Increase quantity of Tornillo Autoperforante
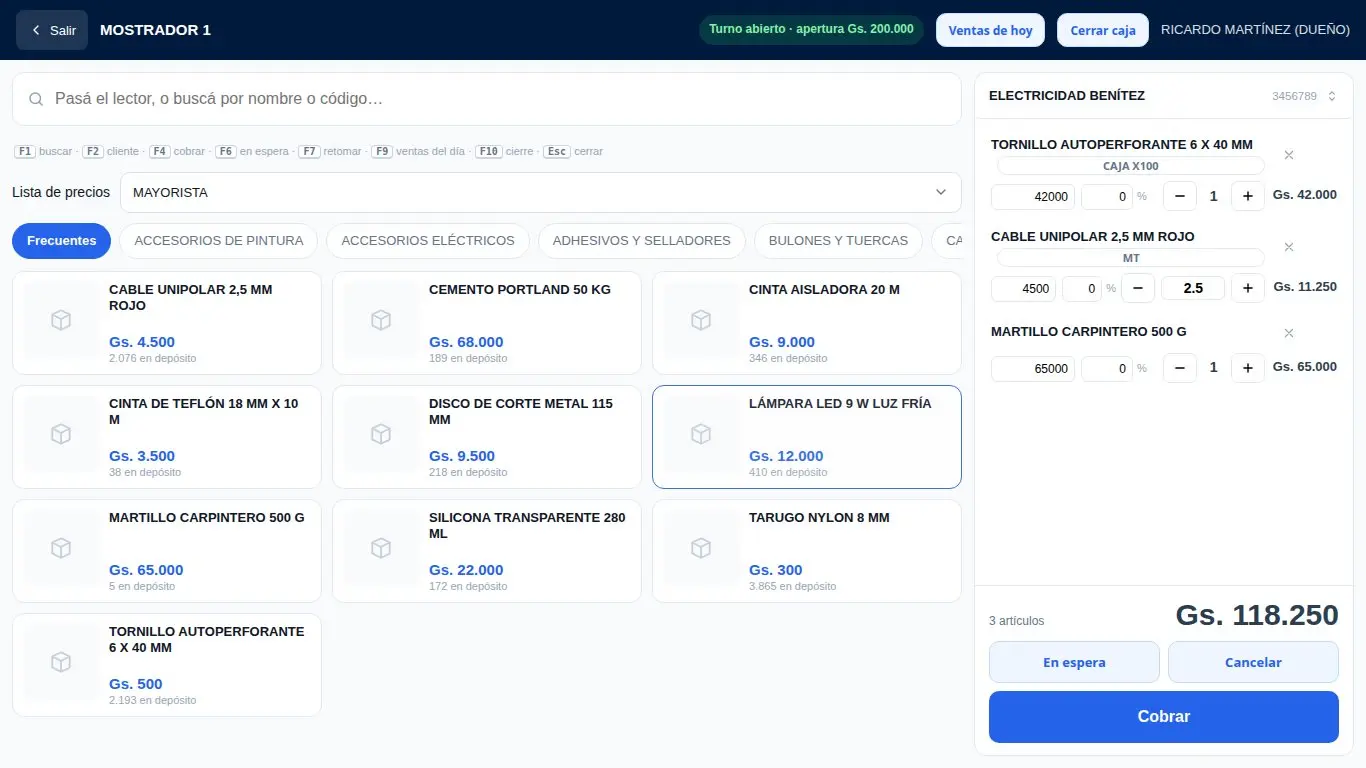The height and width of the screenshot is (768, 1366). [1247, 196]
